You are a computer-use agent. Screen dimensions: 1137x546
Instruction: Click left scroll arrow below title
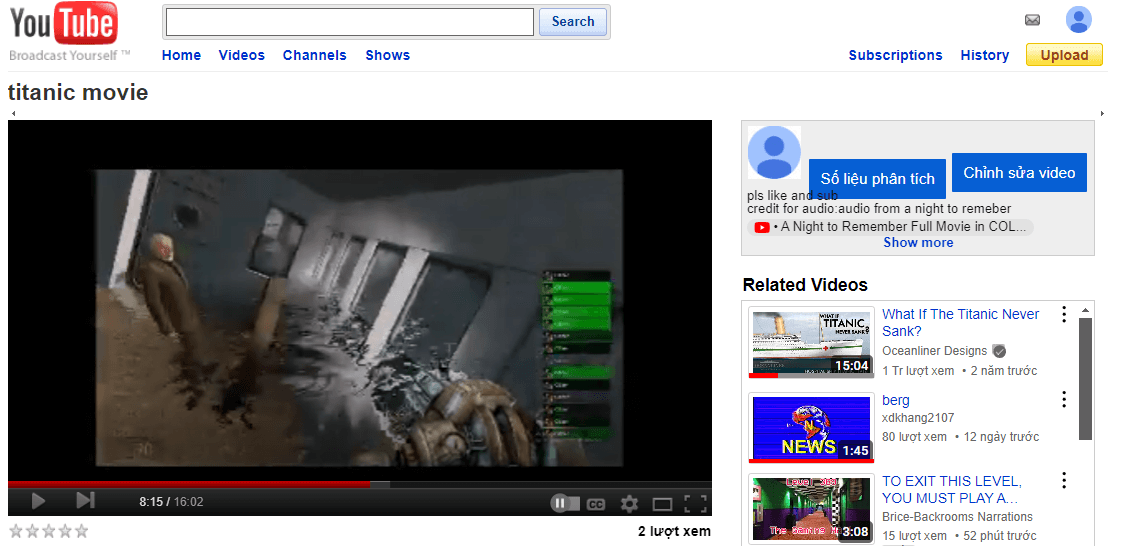pyautogui.click(x=13, y=114)
